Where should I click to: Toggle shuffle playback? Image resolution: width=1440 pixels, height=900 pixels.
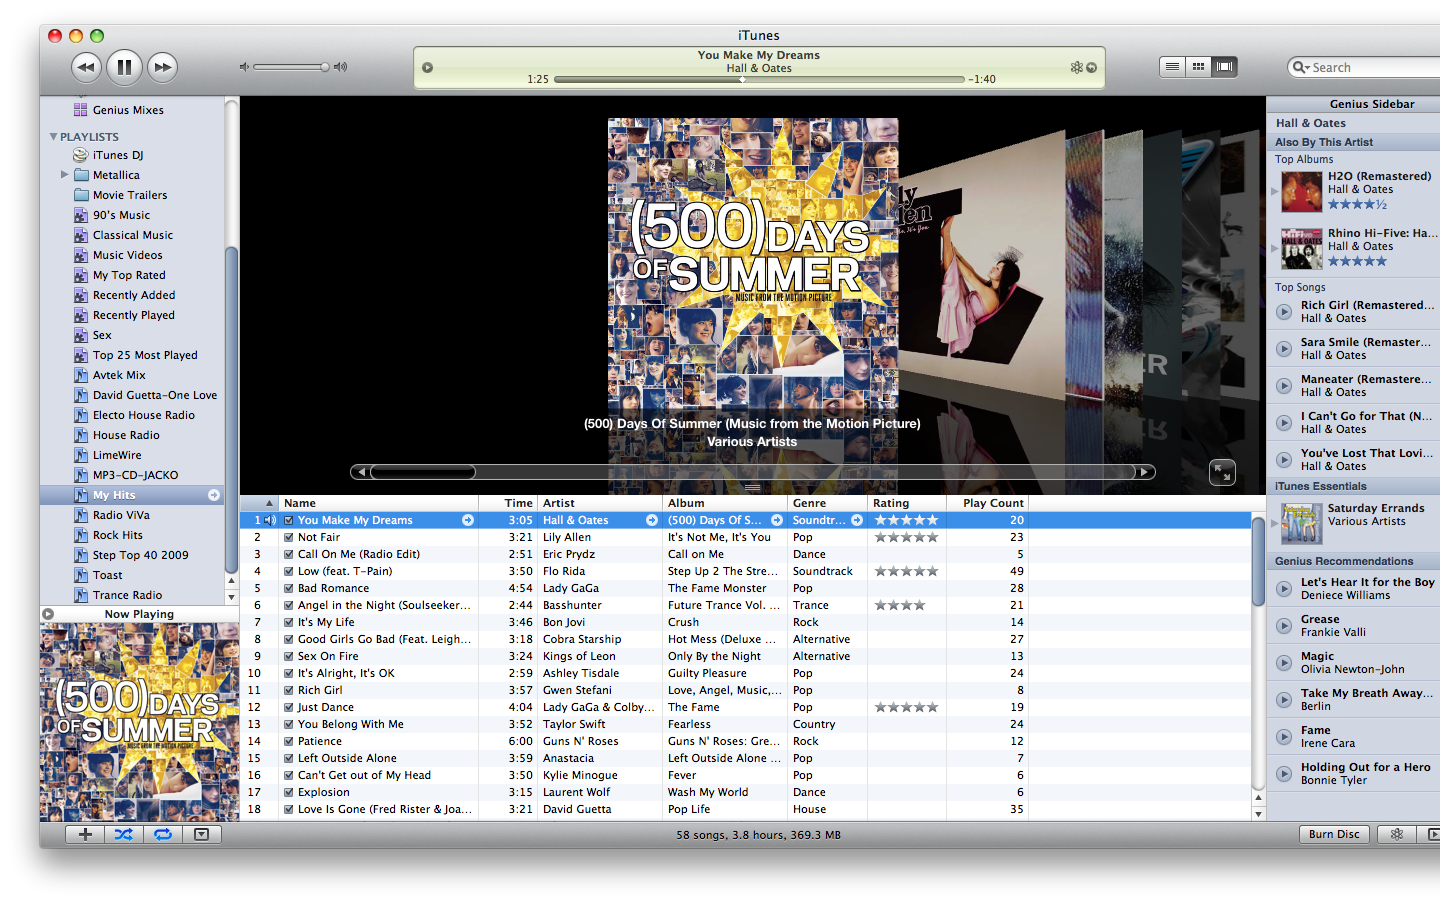click(x=123, y=834)
